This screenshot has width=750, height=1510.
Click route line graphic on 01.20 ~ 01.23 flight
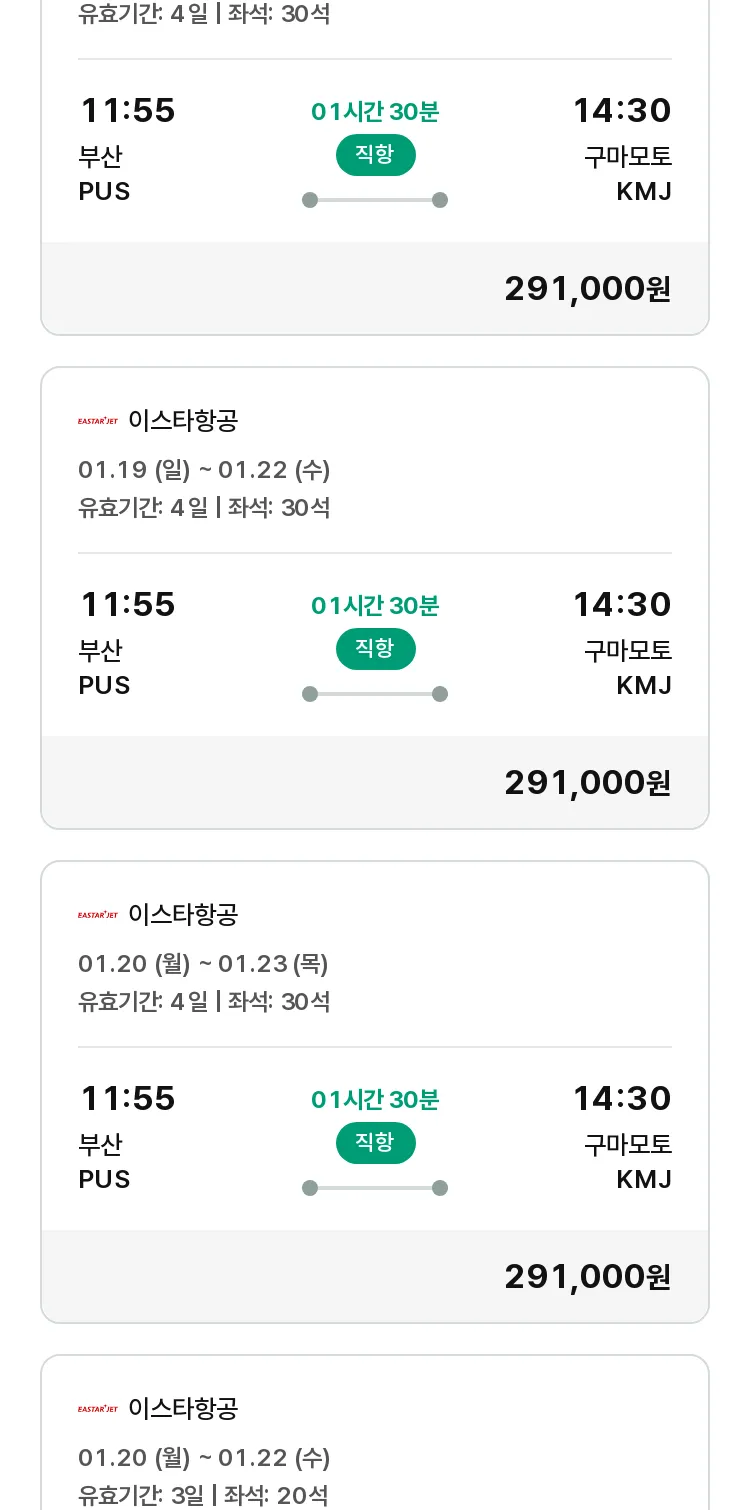pos(375,1188)
